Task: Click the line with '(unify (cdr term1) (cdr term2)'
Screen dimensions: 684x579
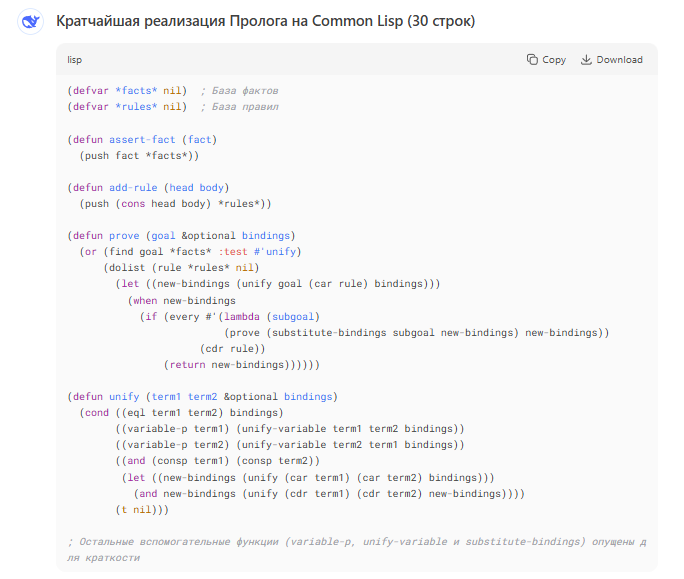Action: 329,494
